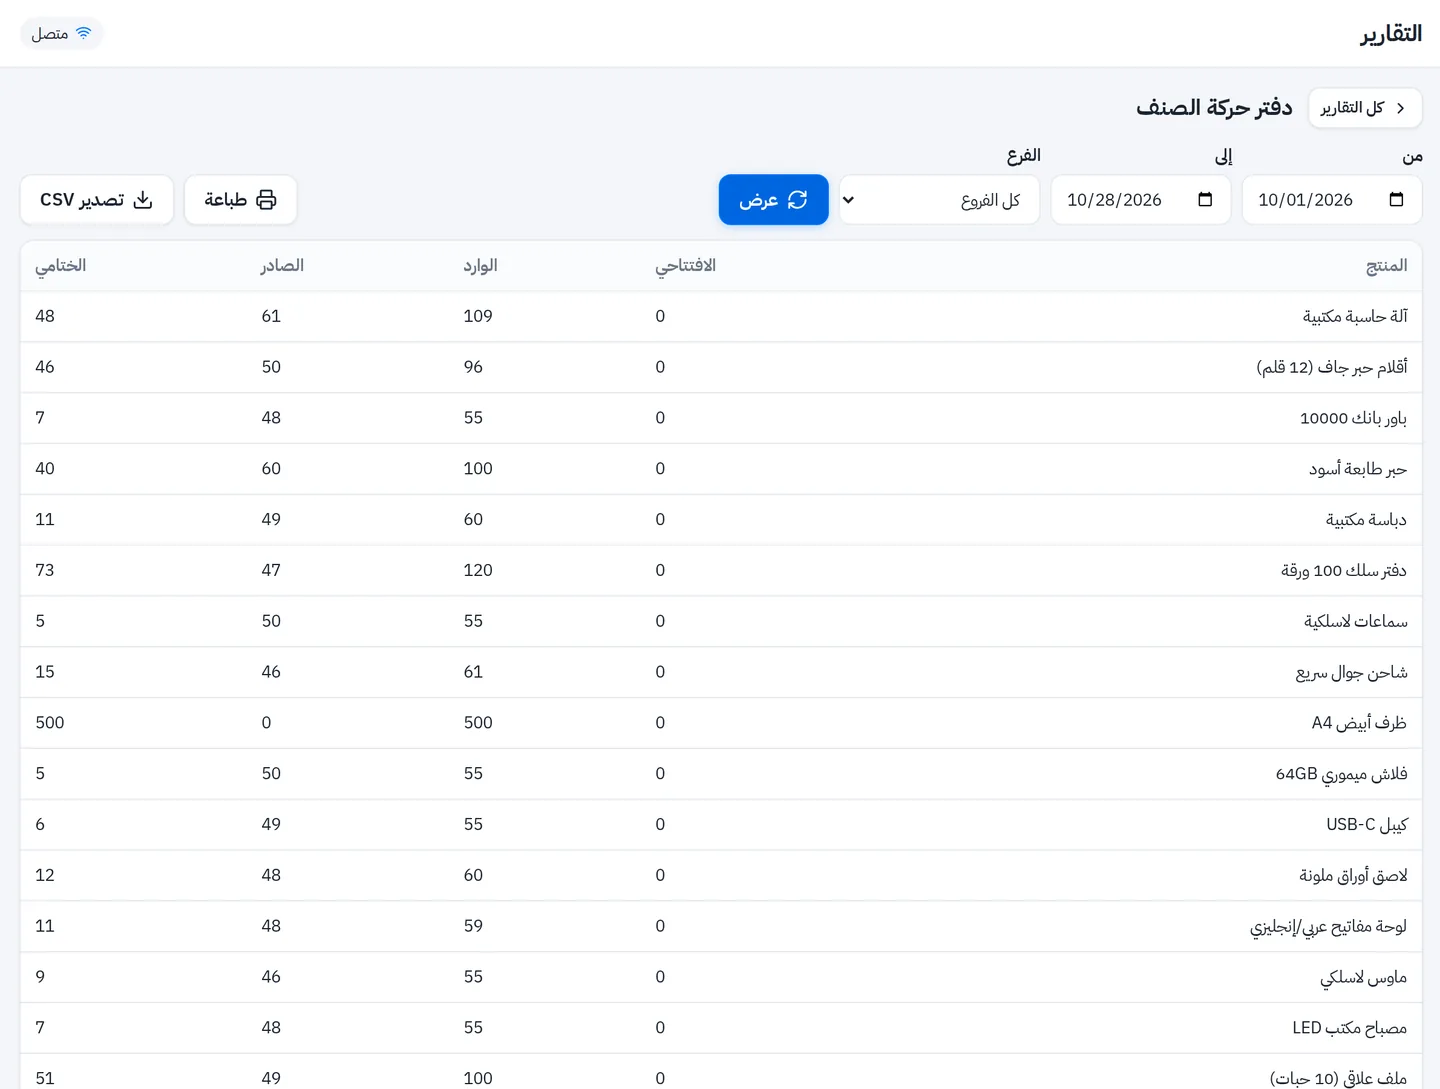Refresh the report with the عرض button
This screenshot has height=1089, width=1440.
(x=774, y=200)
